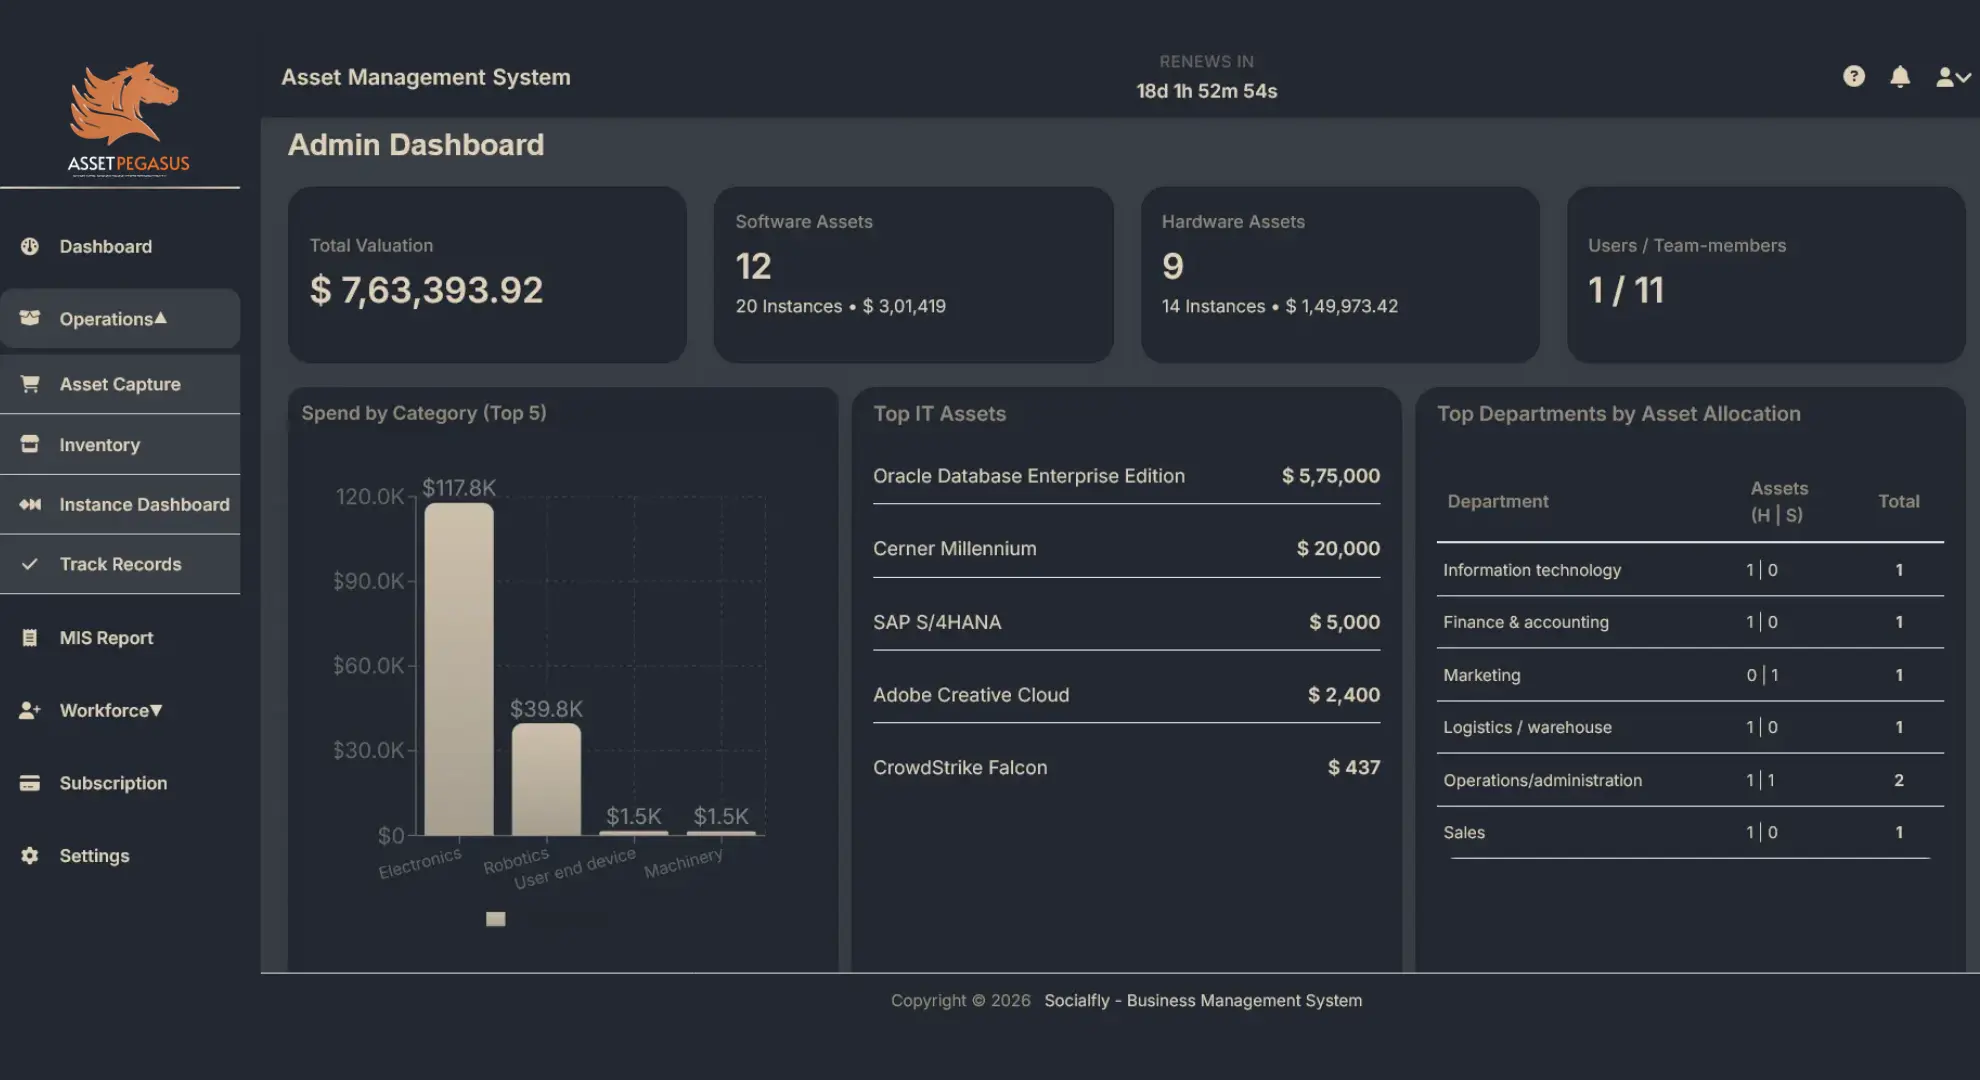Click the Electronics bar in chart

pyautogui.click(x=459, y=669)
